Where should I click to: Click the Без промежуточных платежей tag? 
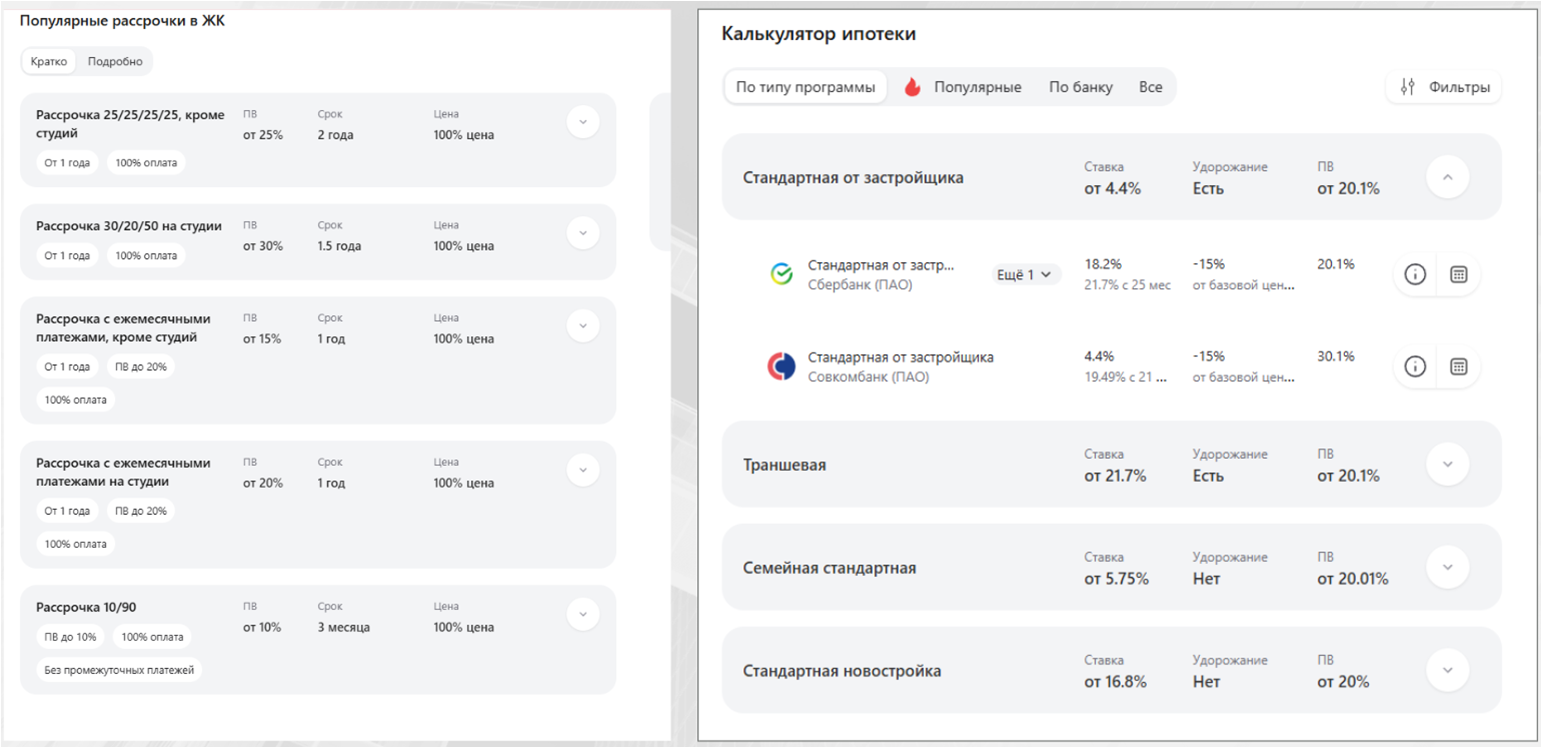(x=119, y=670)
